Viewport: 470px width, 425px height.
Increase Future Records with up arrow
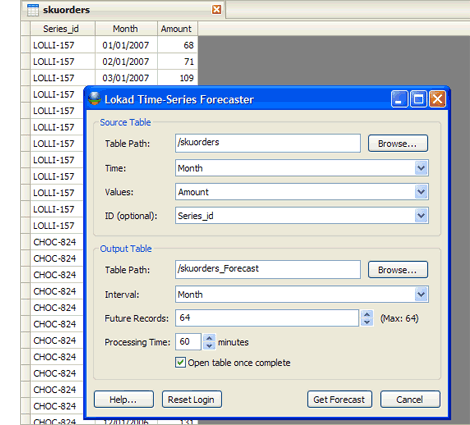[x=367, y=314]
